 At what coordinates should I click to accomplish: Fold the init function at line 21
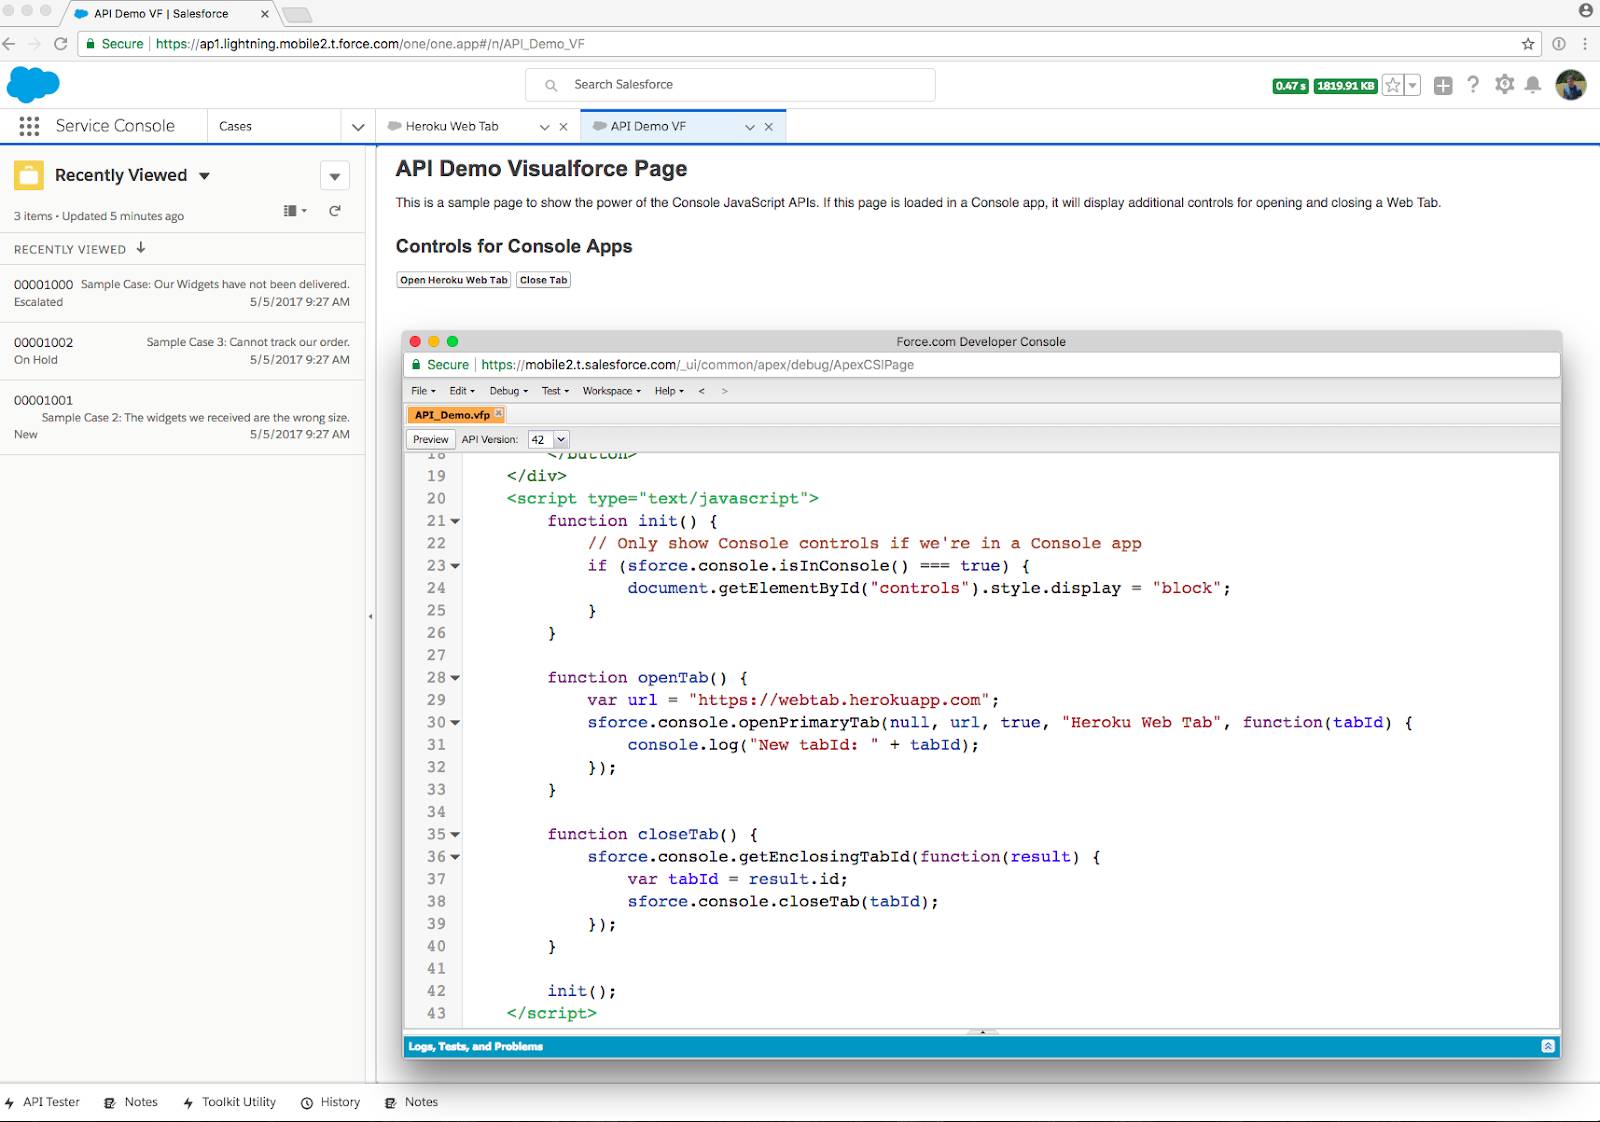[455, 521]
